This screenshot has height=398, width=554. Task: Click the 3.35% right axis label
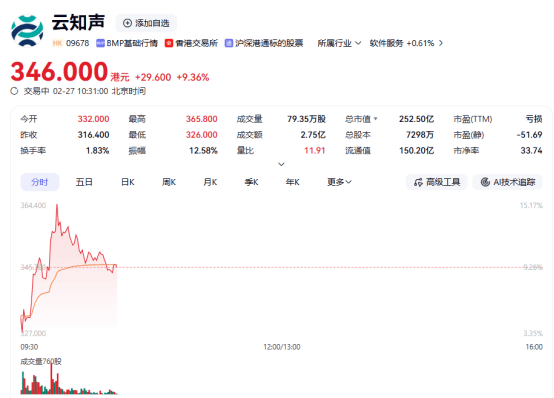(x=533, y=333)
